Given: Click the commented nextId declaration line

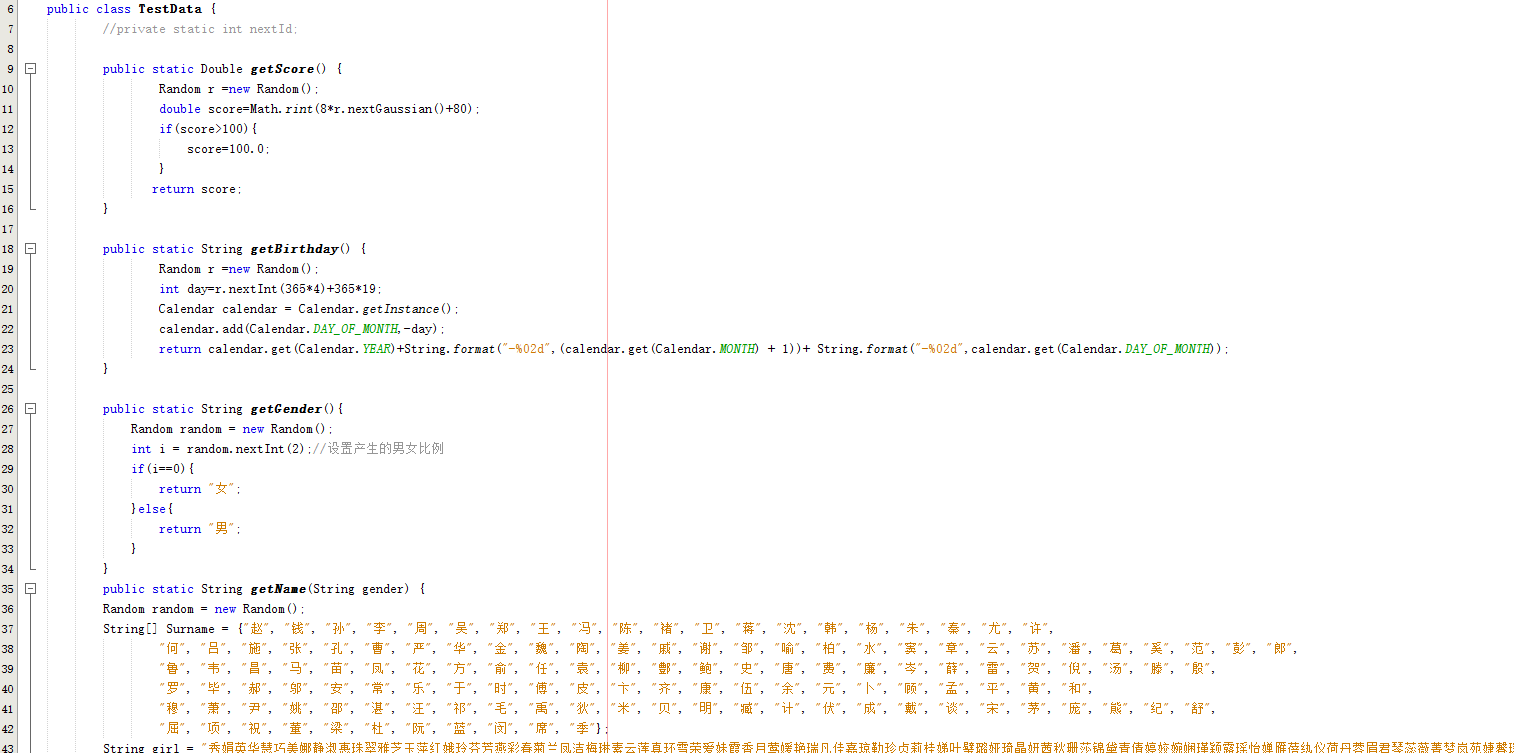Looking at the screenshot, I should point(200,29).
